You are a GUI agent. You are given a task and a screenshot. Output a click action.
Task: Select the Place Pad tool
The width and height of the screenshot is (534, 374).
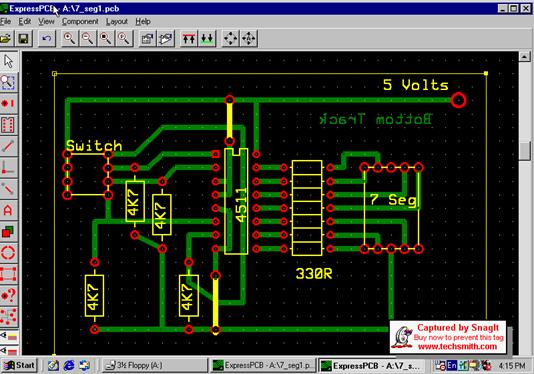pyautogui.click(x=9, y=103)
